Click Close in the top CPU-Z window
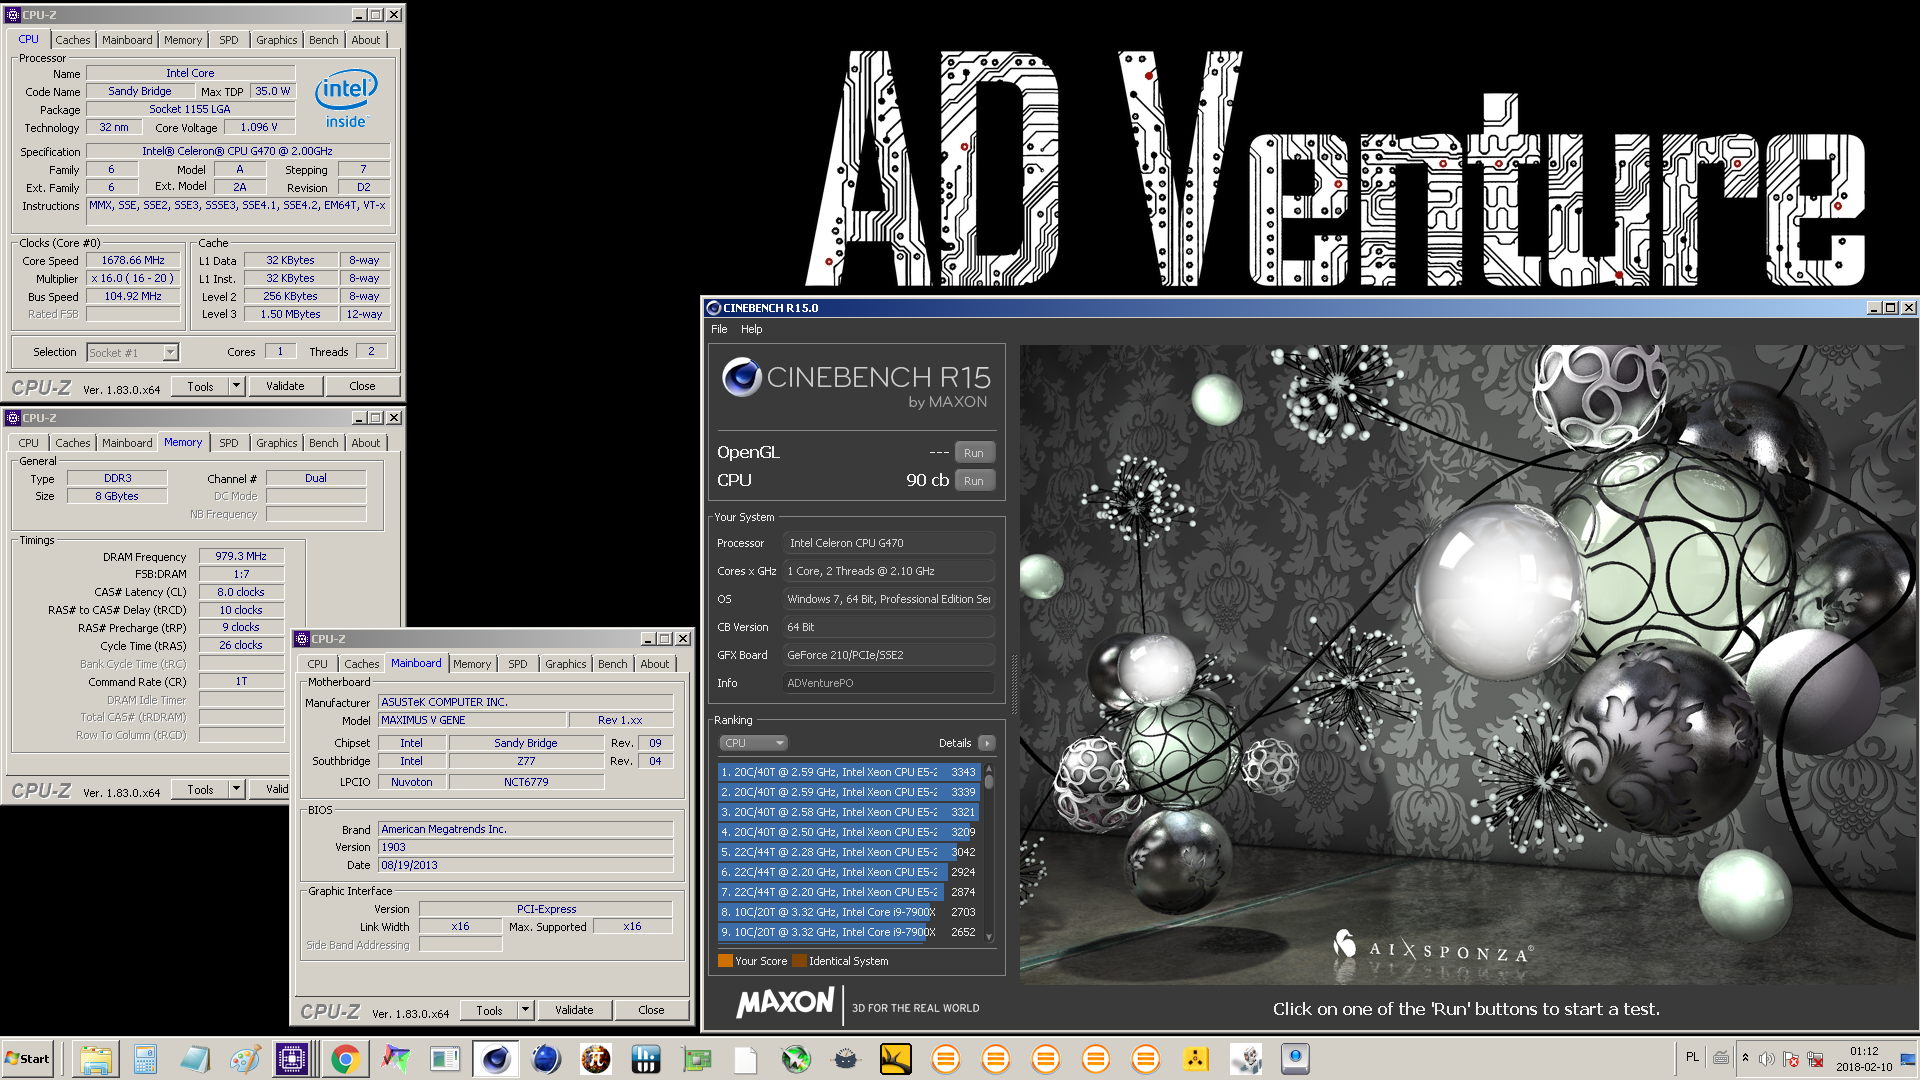Screen dimensions: 1920x1080 click(362, 386)
